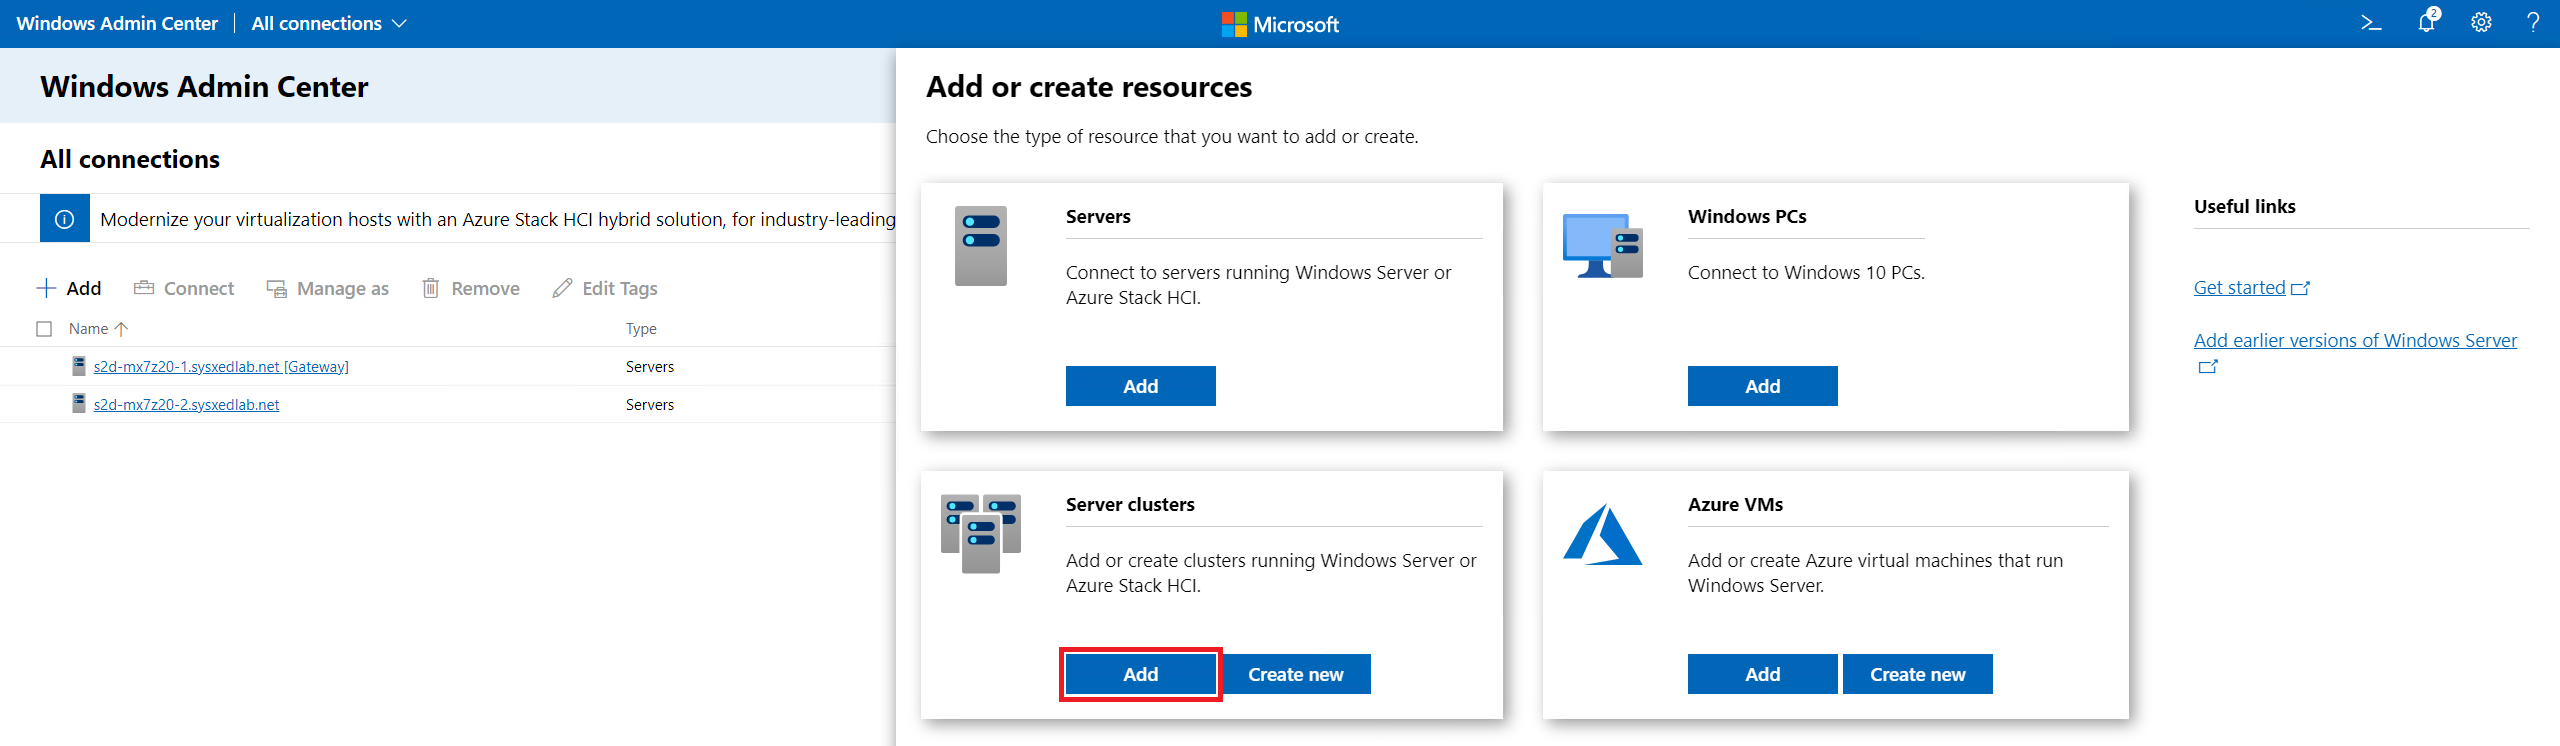Image resolution: width=2560 pixels, height=746 pixels.
Task: Open s2d-mx7z20-1.sysxedlab.net [Gateway] connection
Action: pyautogui.click(x=221, y=367)
